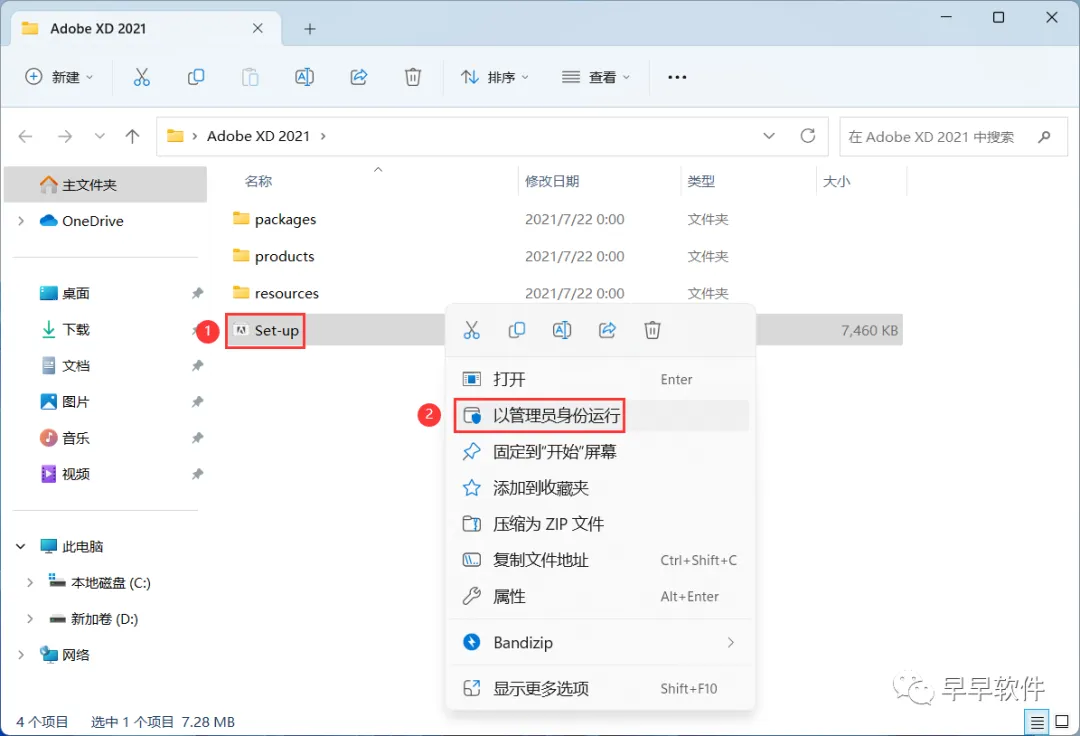The height and width of the screenshot is (736, 1080).
Task: Go back with the left arrow button
Action: (25, 136)
